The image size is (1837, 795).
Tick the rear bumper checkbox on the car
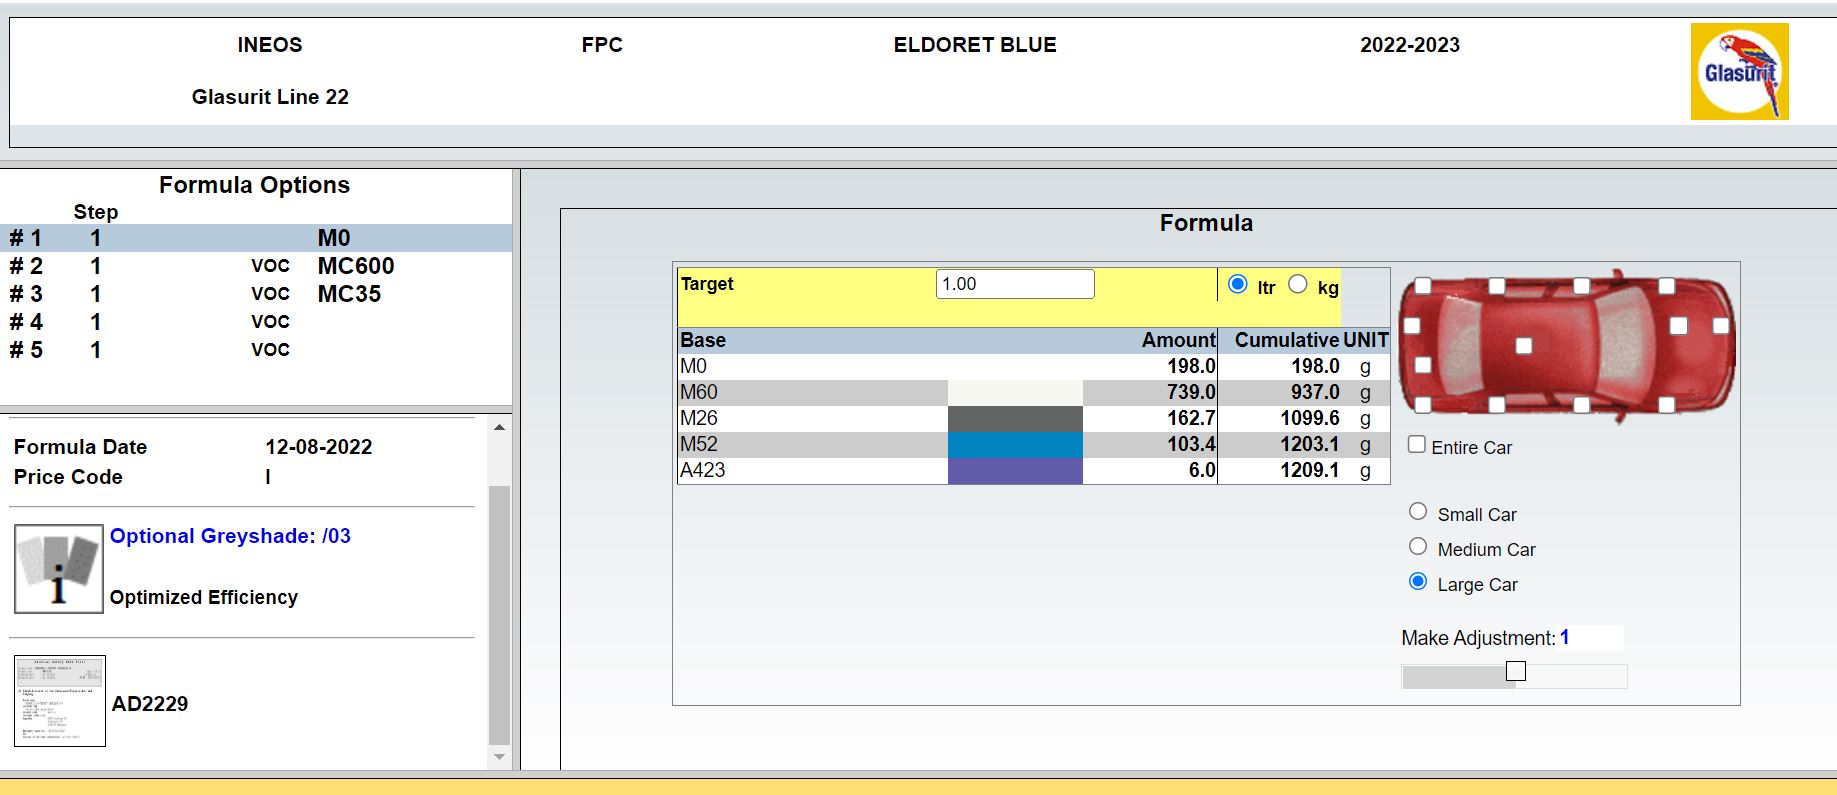tap(1413, 326)
